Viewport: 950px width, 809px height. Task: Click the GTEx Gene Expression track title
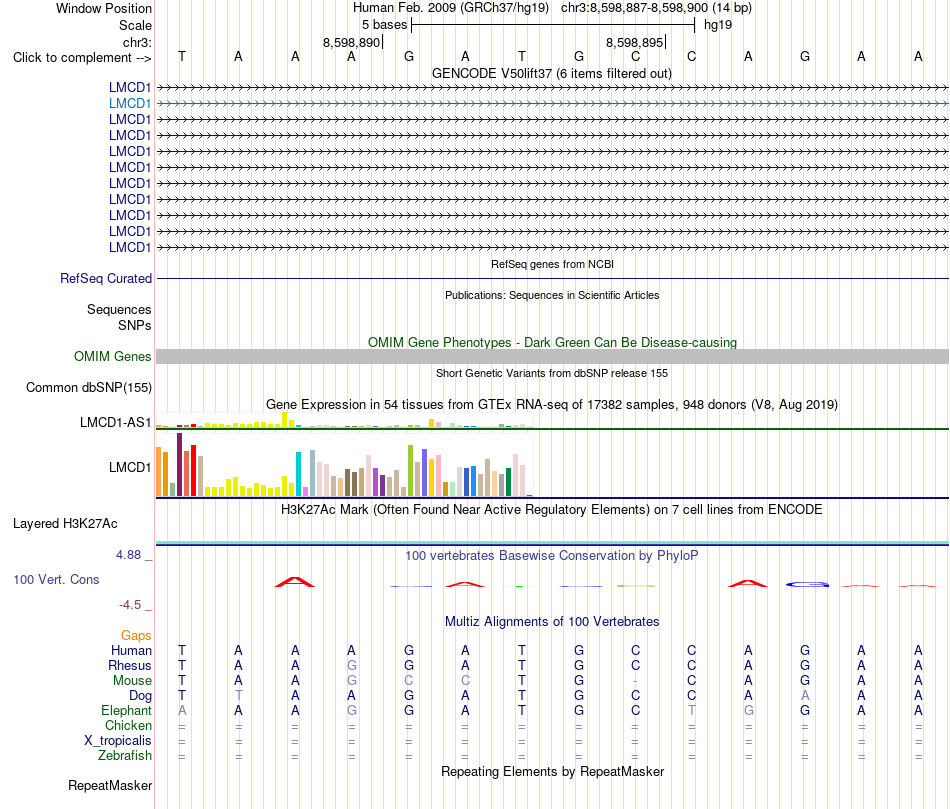552,404
